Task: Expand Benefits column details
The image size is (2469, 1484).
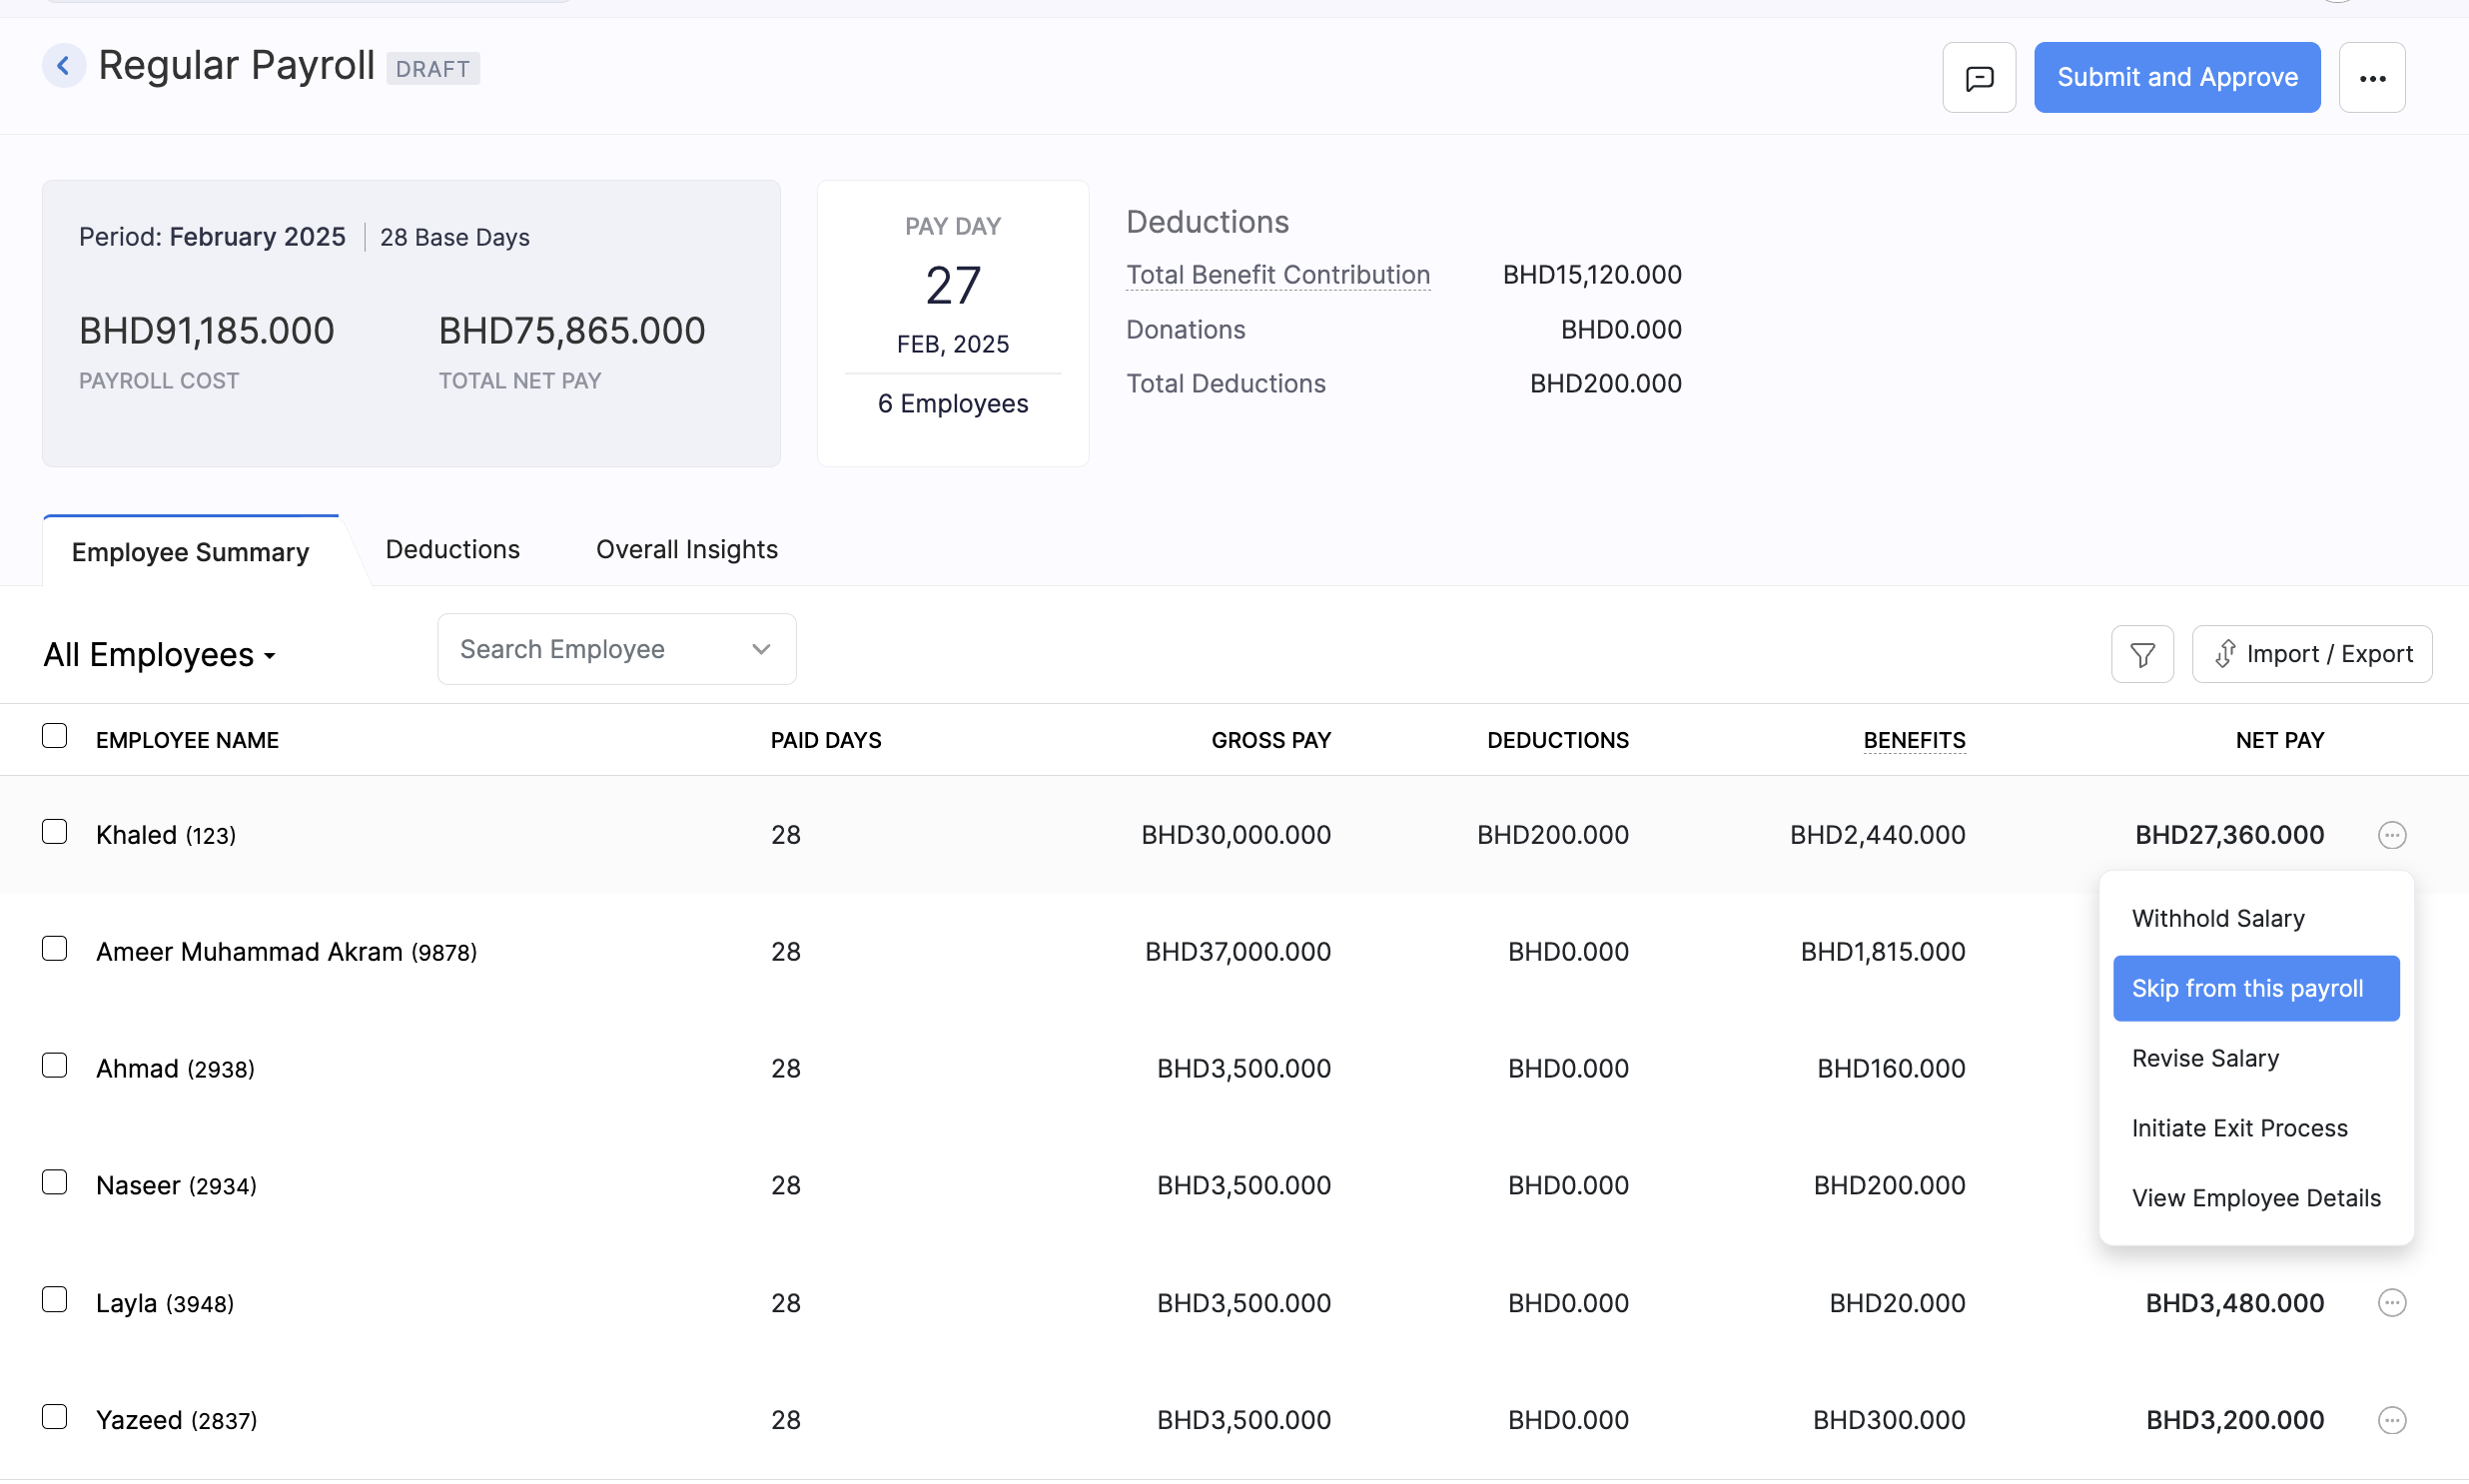Action: click(1913, 740)
